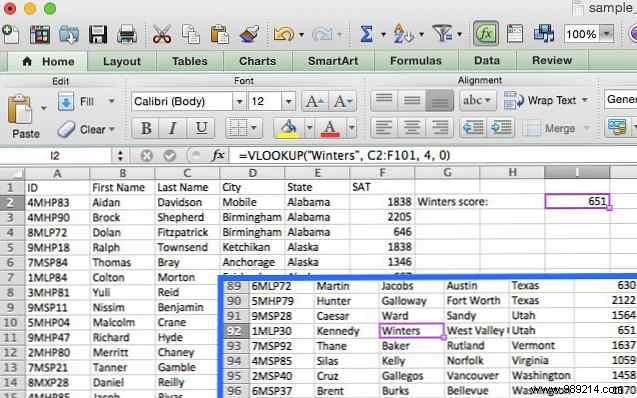Open the Charts tab

click(257, 61)
